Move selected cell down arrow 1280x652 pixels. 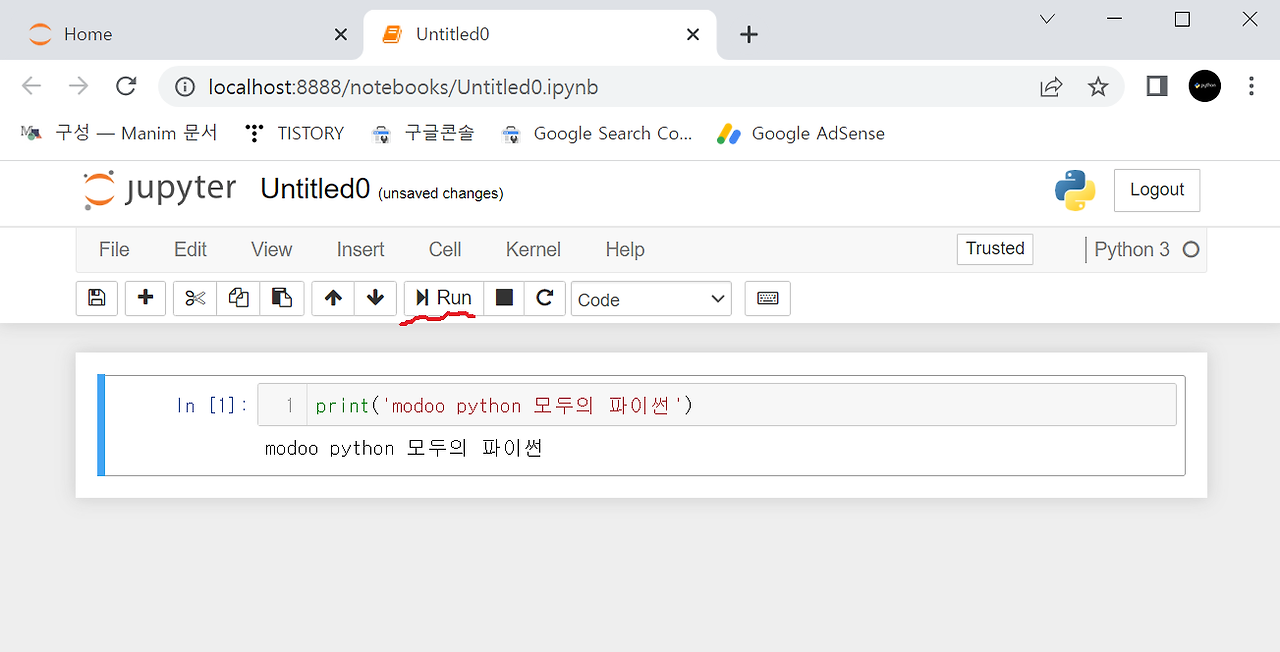(x=376, y=298)
